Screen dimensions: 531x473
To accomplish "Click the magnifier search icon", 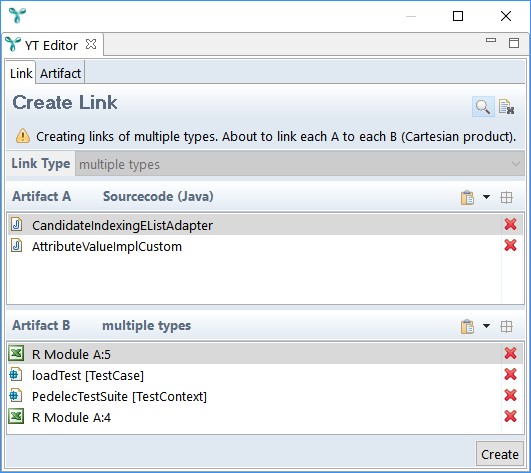I will click(x=483, y=107).
